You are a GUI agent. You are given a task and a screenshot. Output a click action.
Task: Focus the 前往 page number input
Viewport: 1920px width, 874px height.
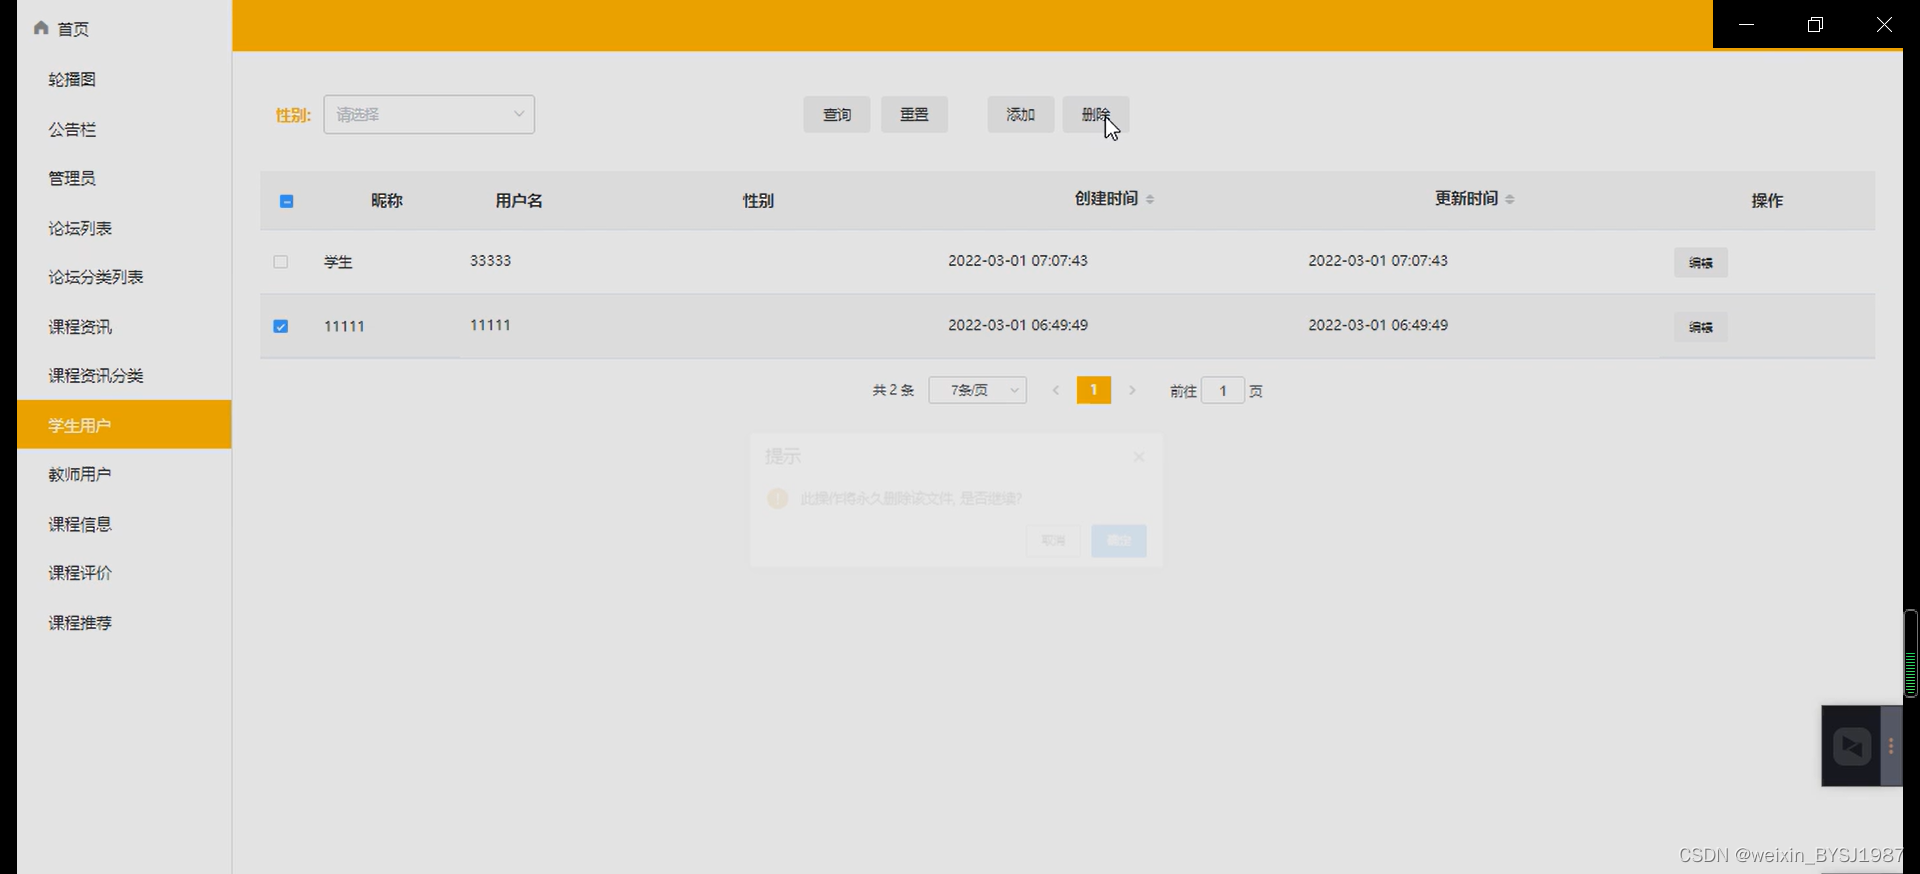(1223, 391)
